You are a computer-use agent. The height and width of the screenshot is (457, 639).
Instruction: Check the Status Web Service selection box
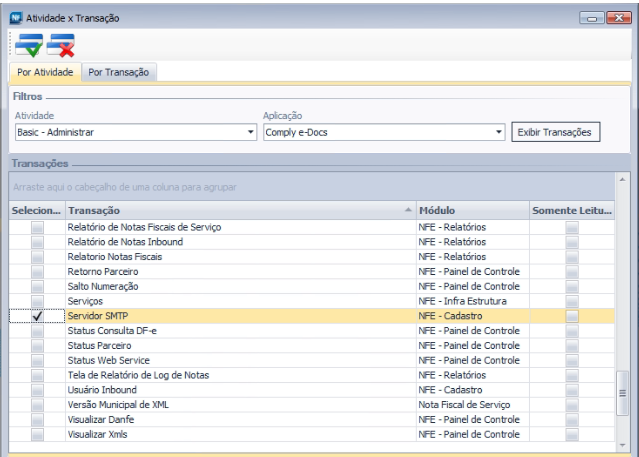37,360
